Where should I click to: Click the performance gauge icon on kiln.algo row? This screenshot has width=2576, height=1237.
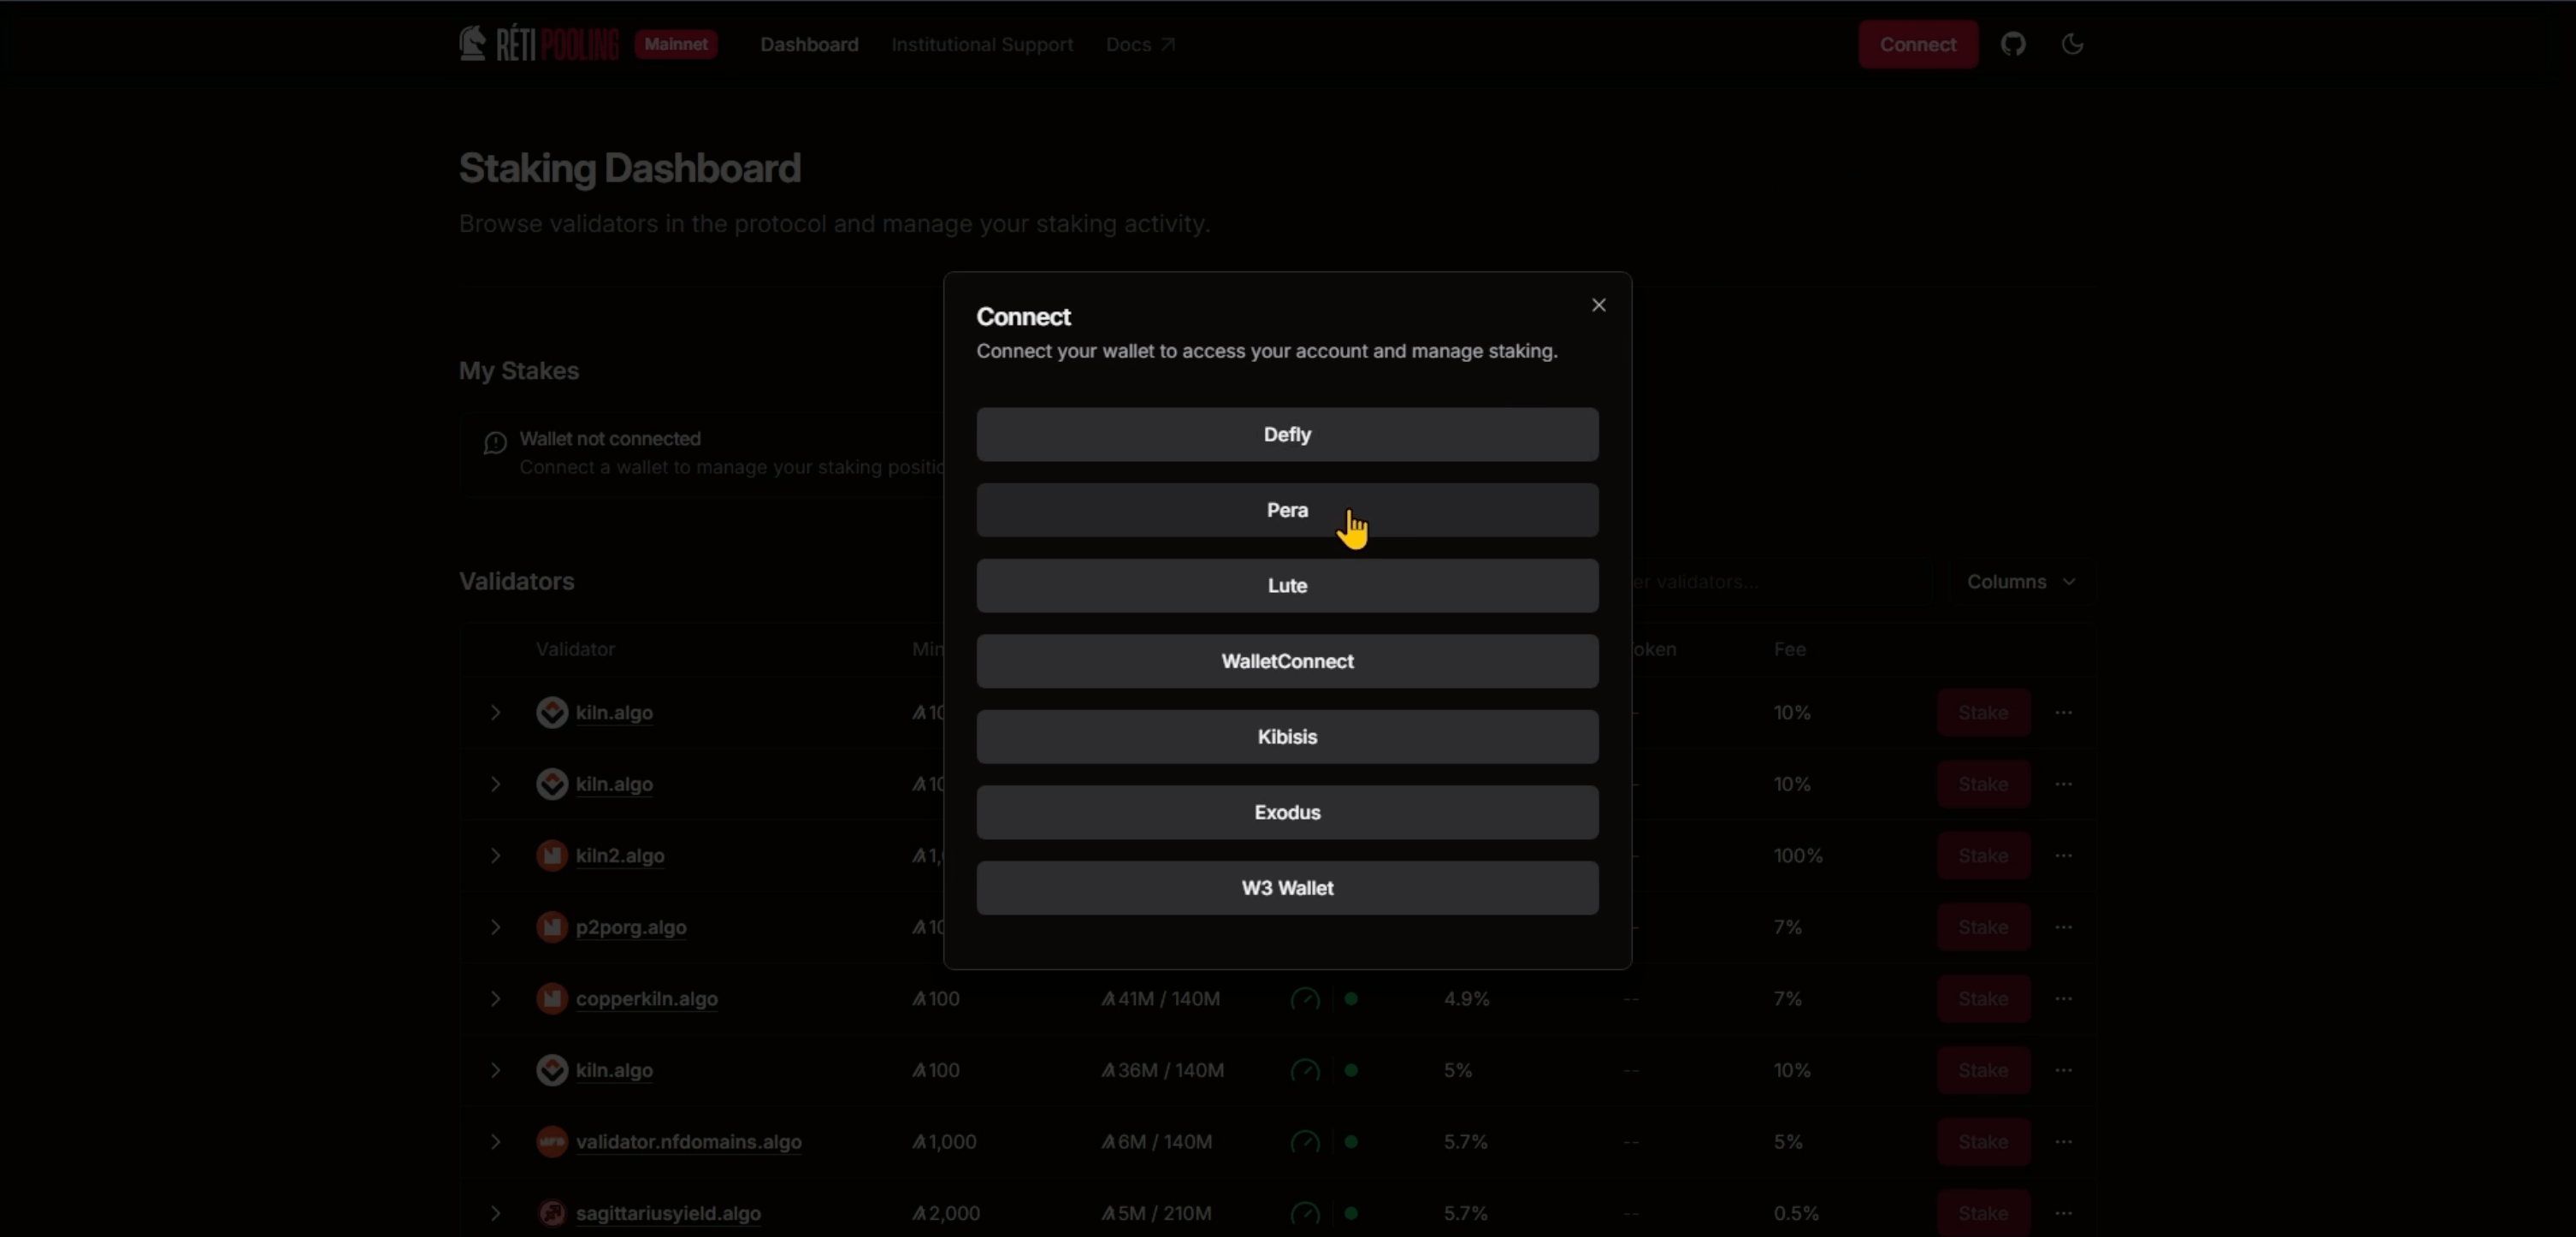(1303, 1070)
